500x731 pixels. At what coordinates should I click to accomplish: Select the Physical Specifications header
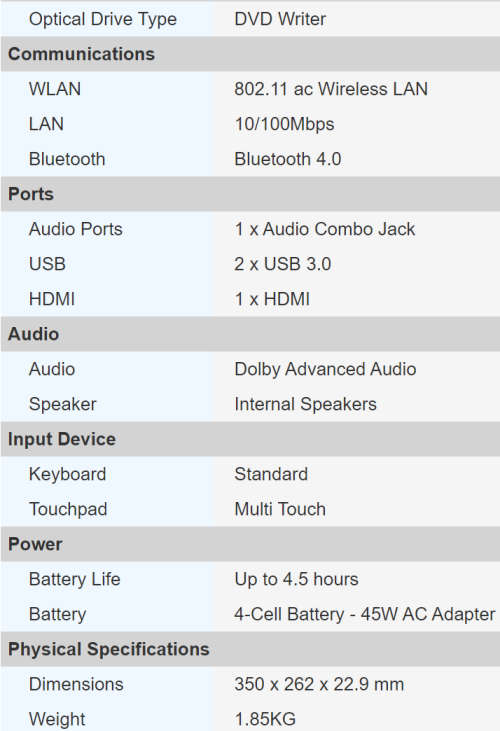[x=250, y=649]
